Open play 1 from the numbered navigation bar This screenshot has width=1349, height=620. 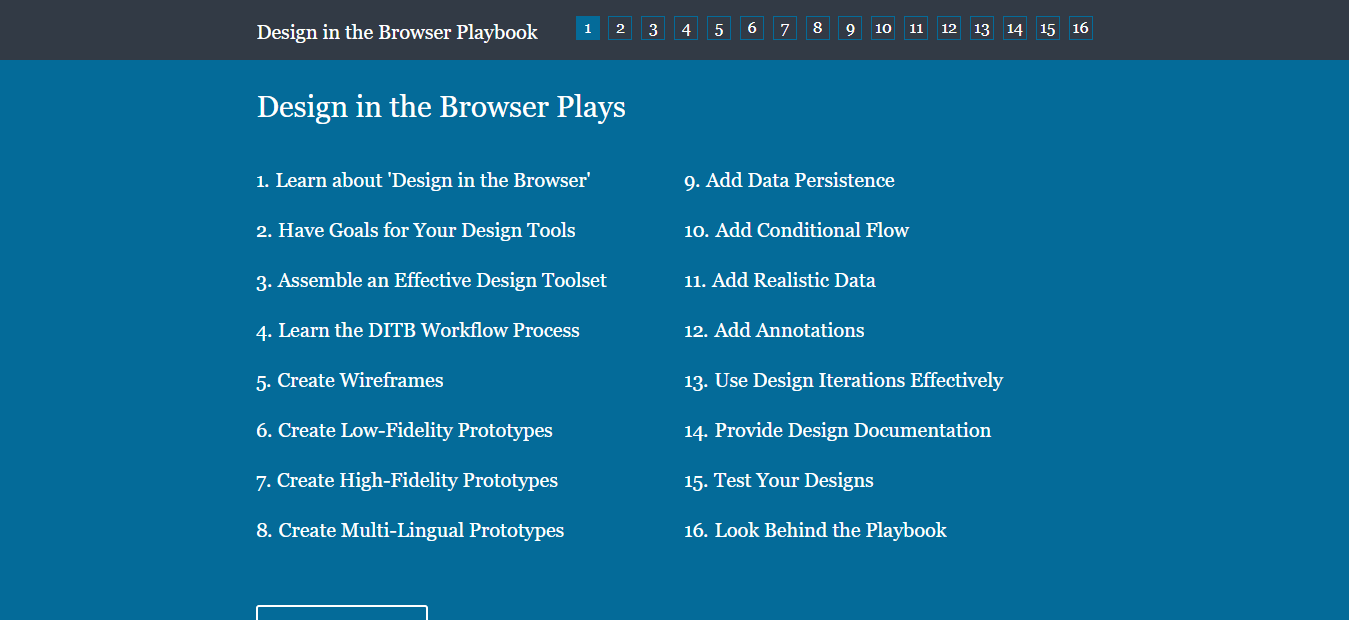click(x=587, y=28)
